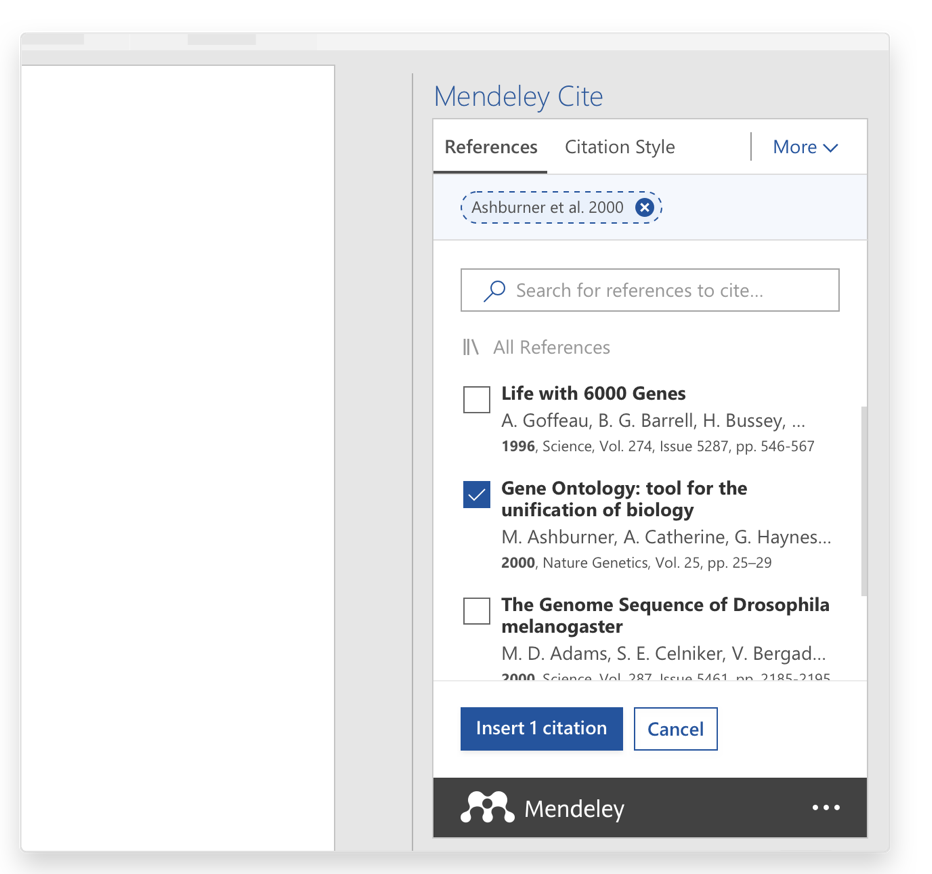Viewport: 932px width, 874px height.
Task: Select the Genome Sequence of Drosophila checkbox
Action: [x=477, y=611]
